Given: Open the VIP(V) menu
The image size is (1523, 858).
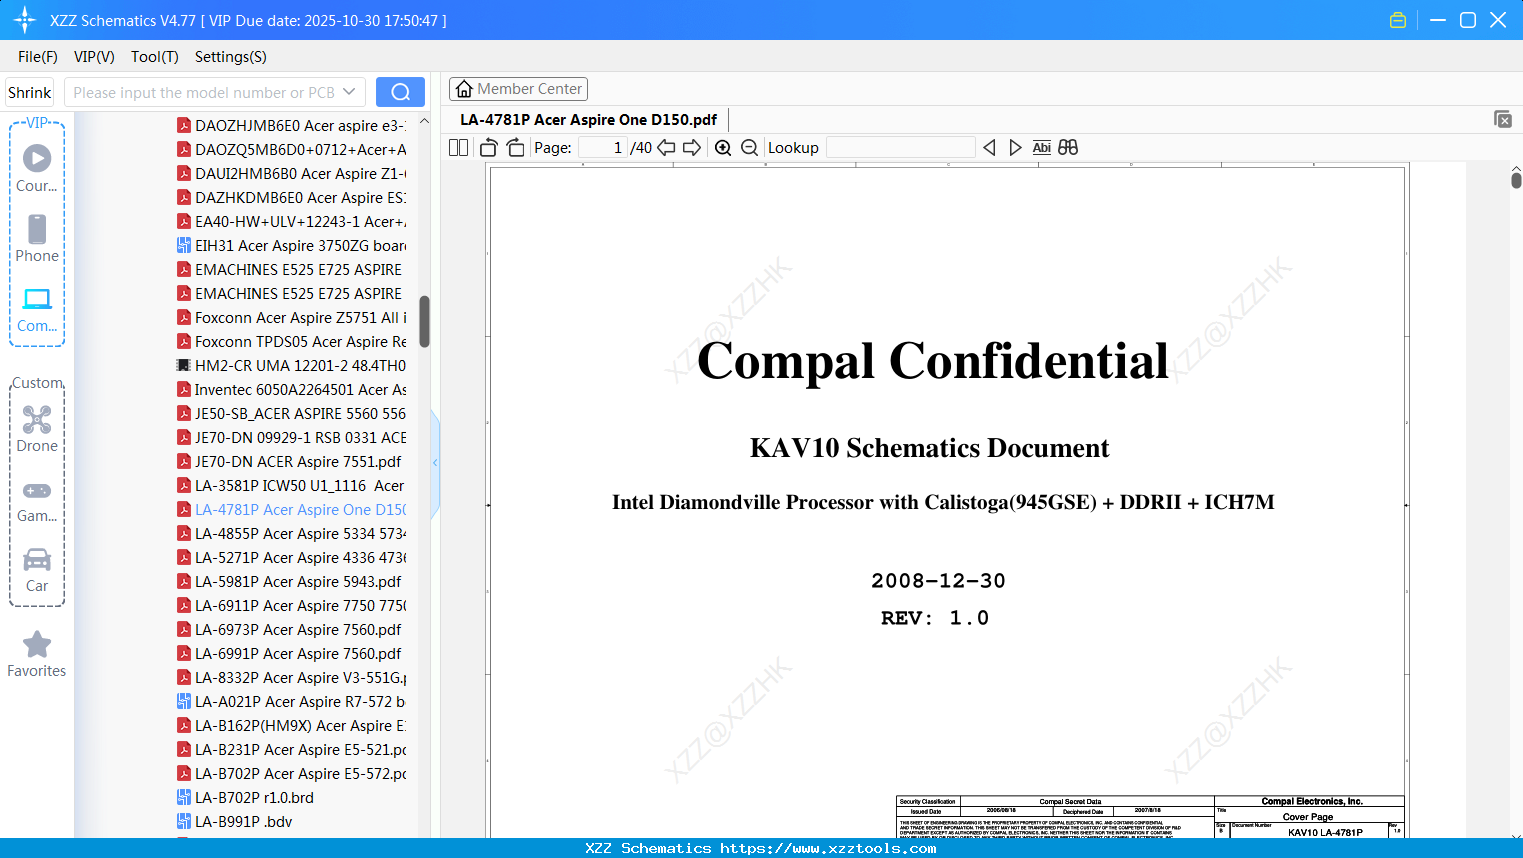Looking at the screenshot, I should point(94,57).
